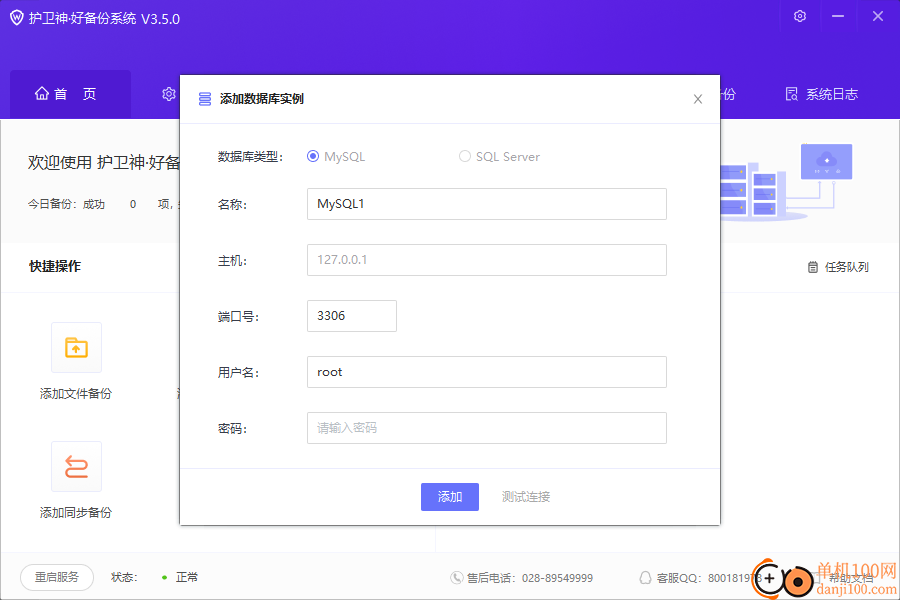The image size is (900, 600).
Task: Click the home icon on 首页 tab
Action: [x=41, y=93]
